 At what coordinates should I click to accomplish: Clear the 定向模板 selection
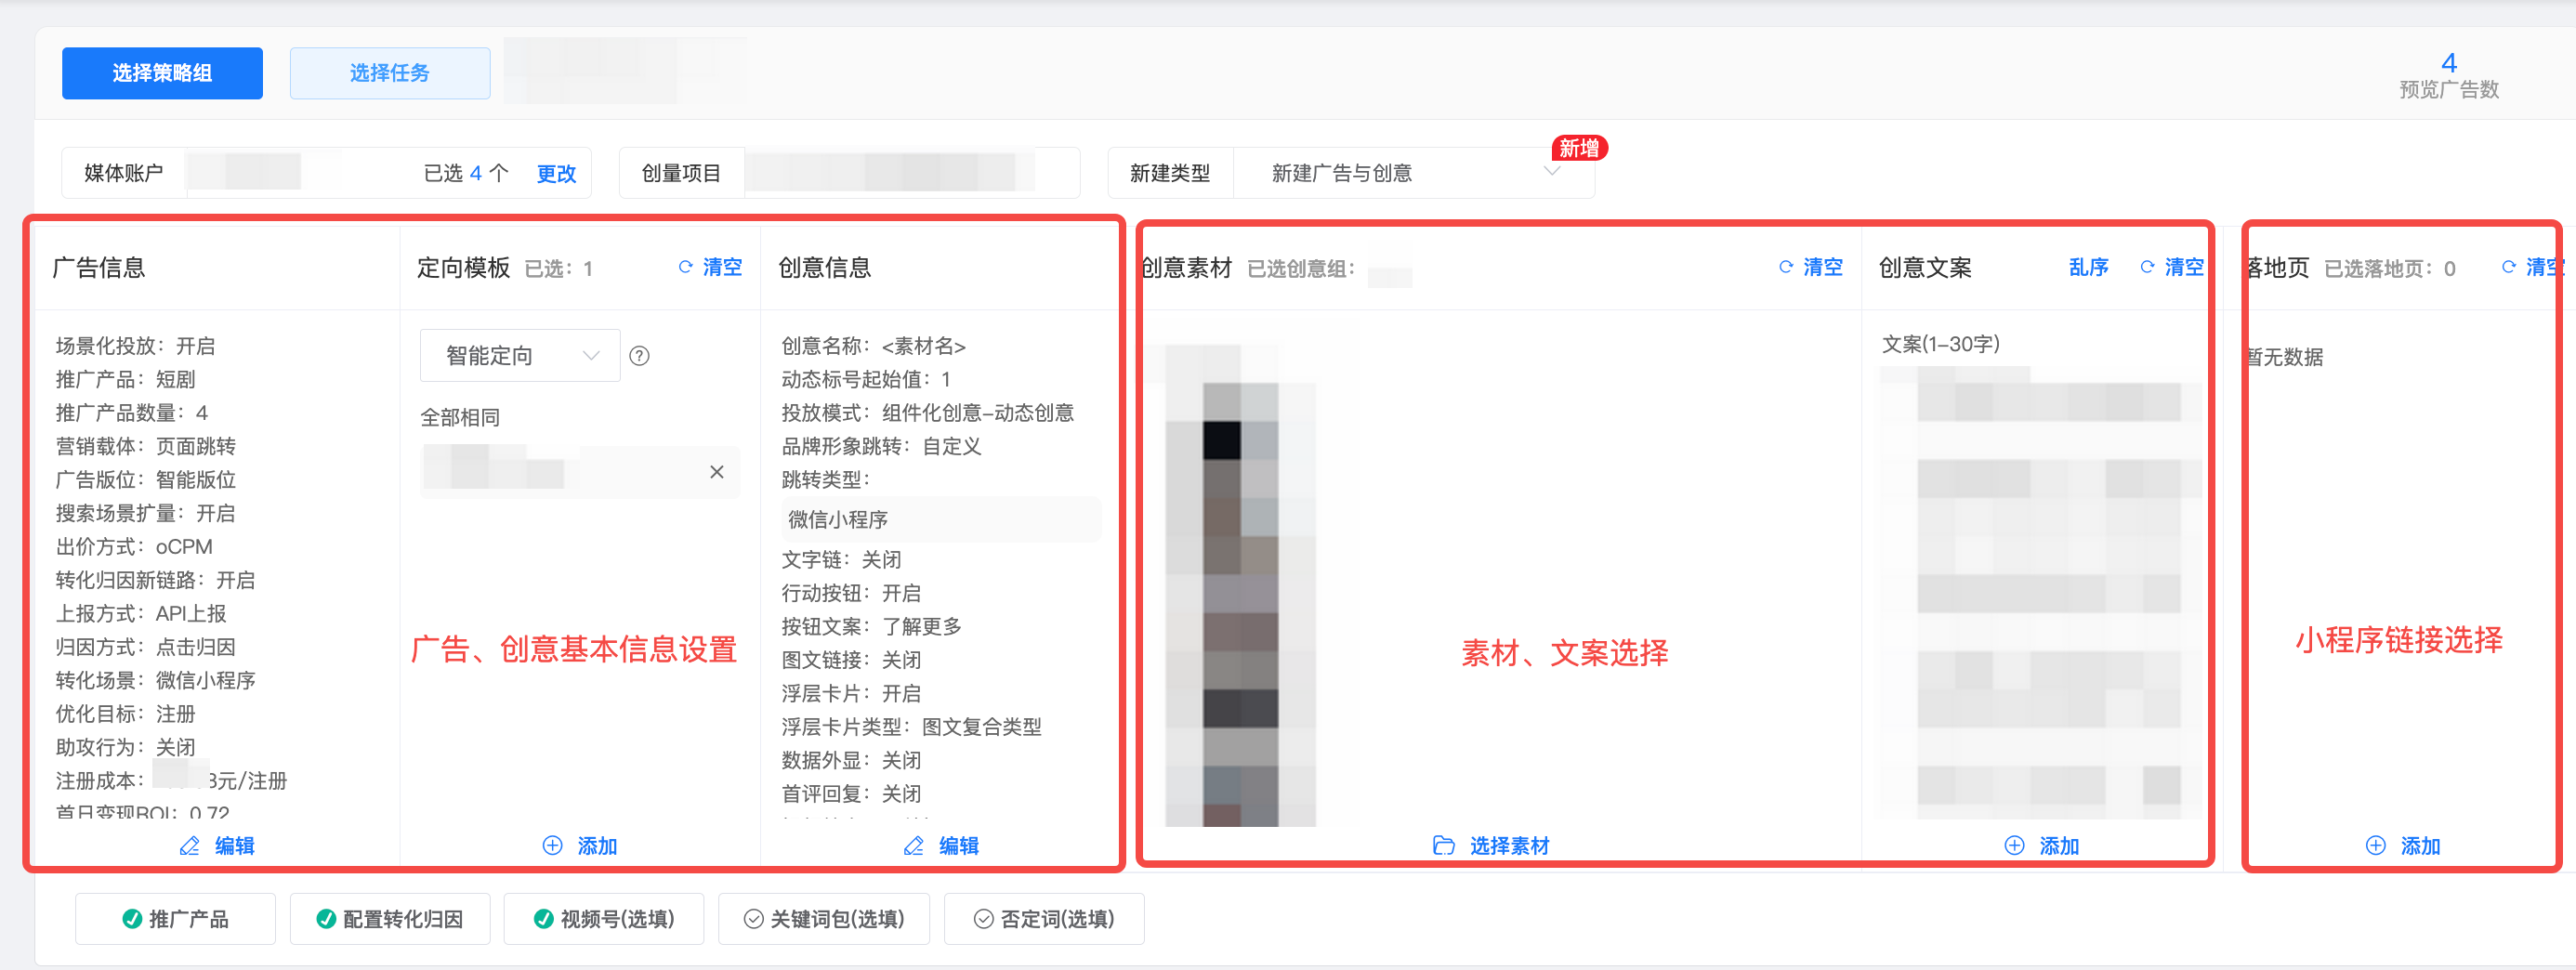point(711,267)
